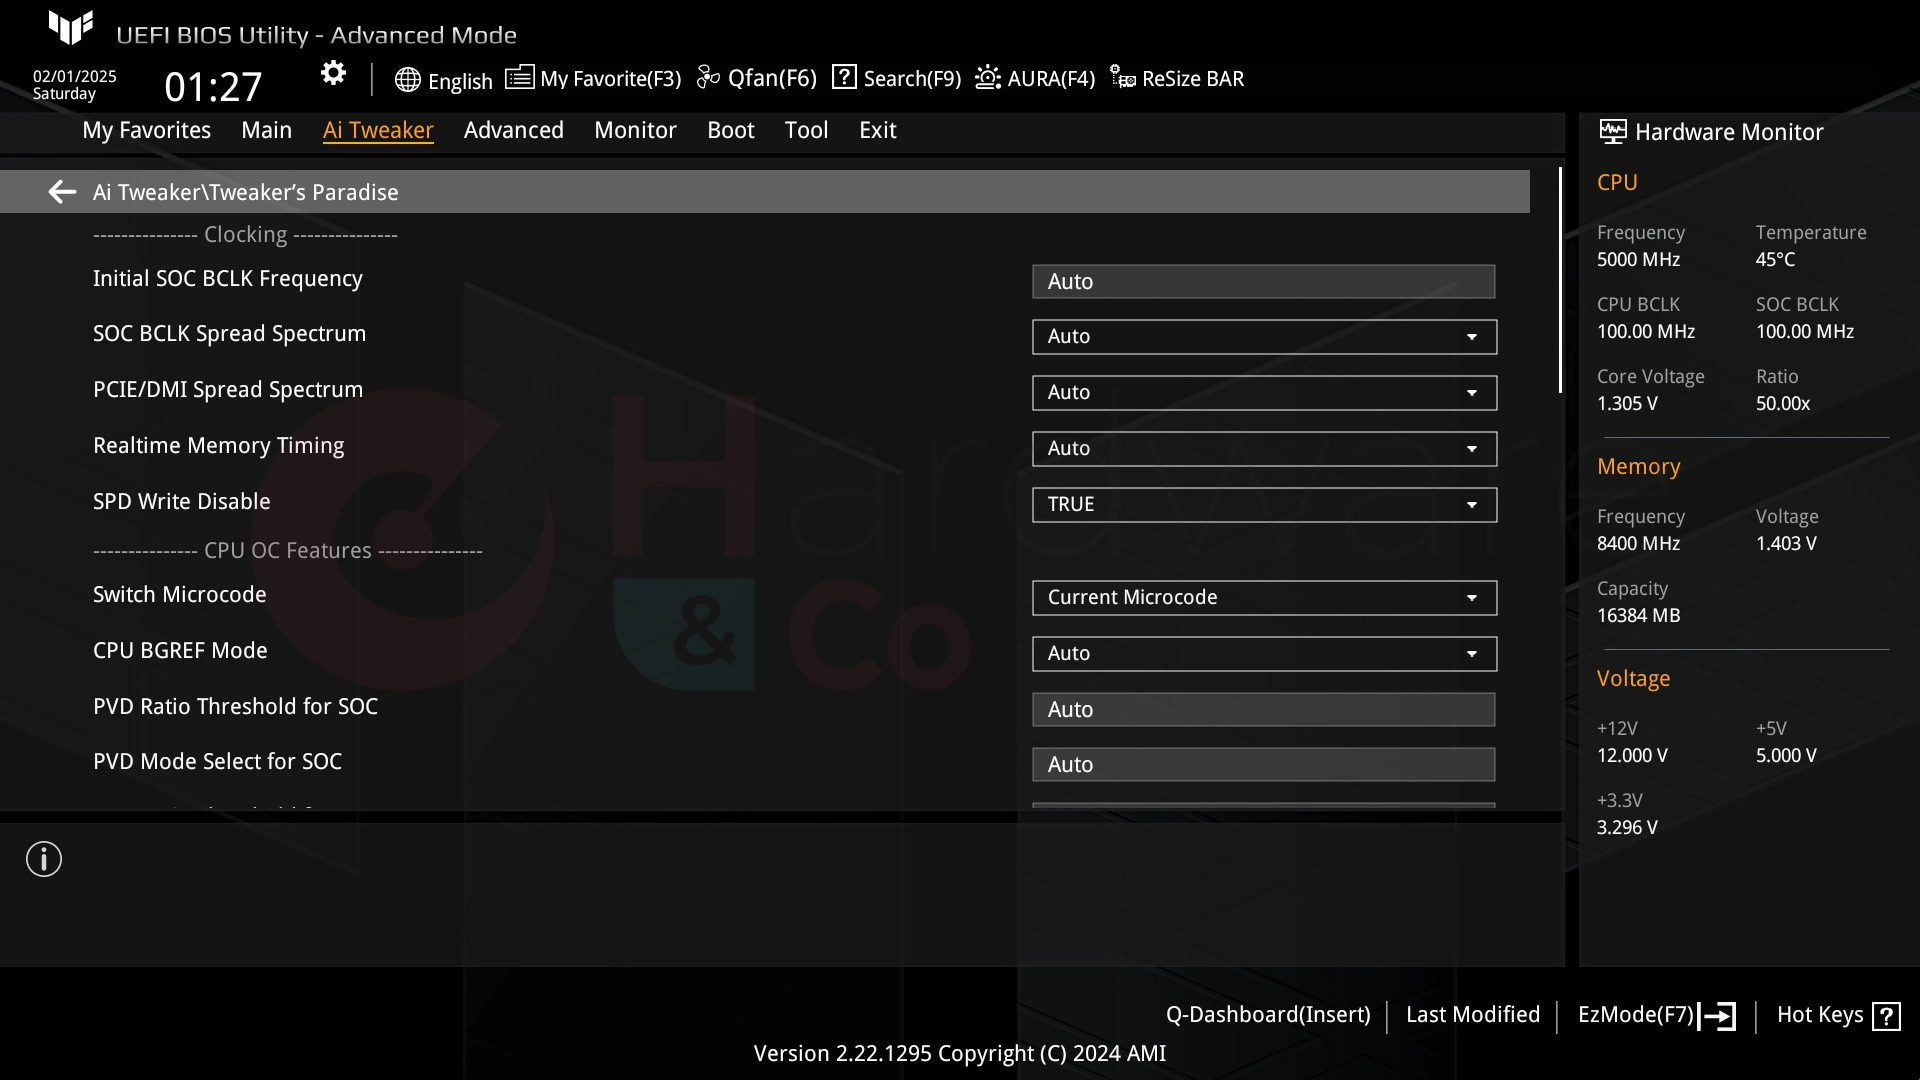Toggle ReSize BAR
The width and height of the screenshot is (1920, 1080).
(1193, 78)
